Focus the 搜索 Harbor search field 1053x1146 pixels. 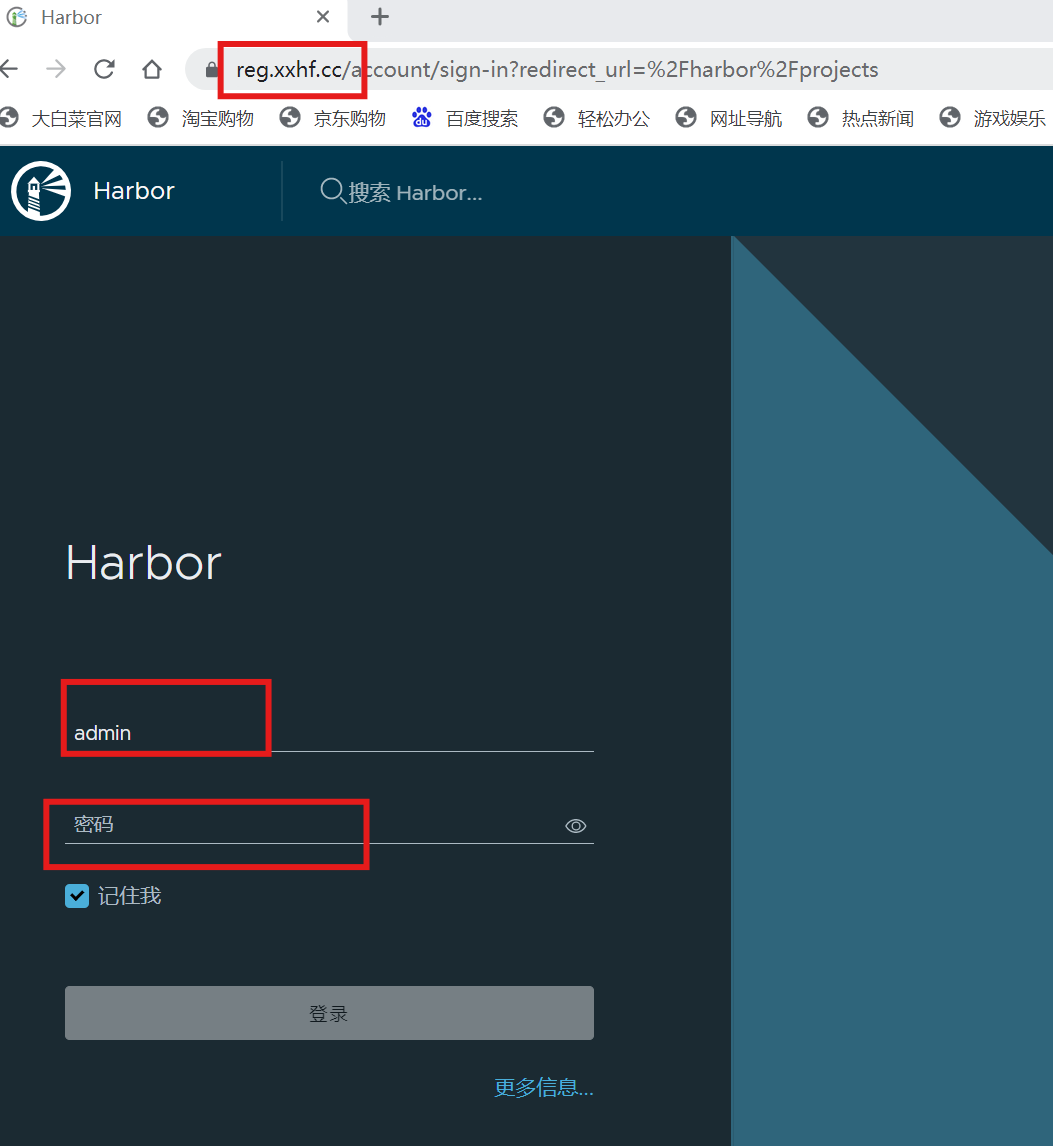pyautogui.click(x=415, y=192)
